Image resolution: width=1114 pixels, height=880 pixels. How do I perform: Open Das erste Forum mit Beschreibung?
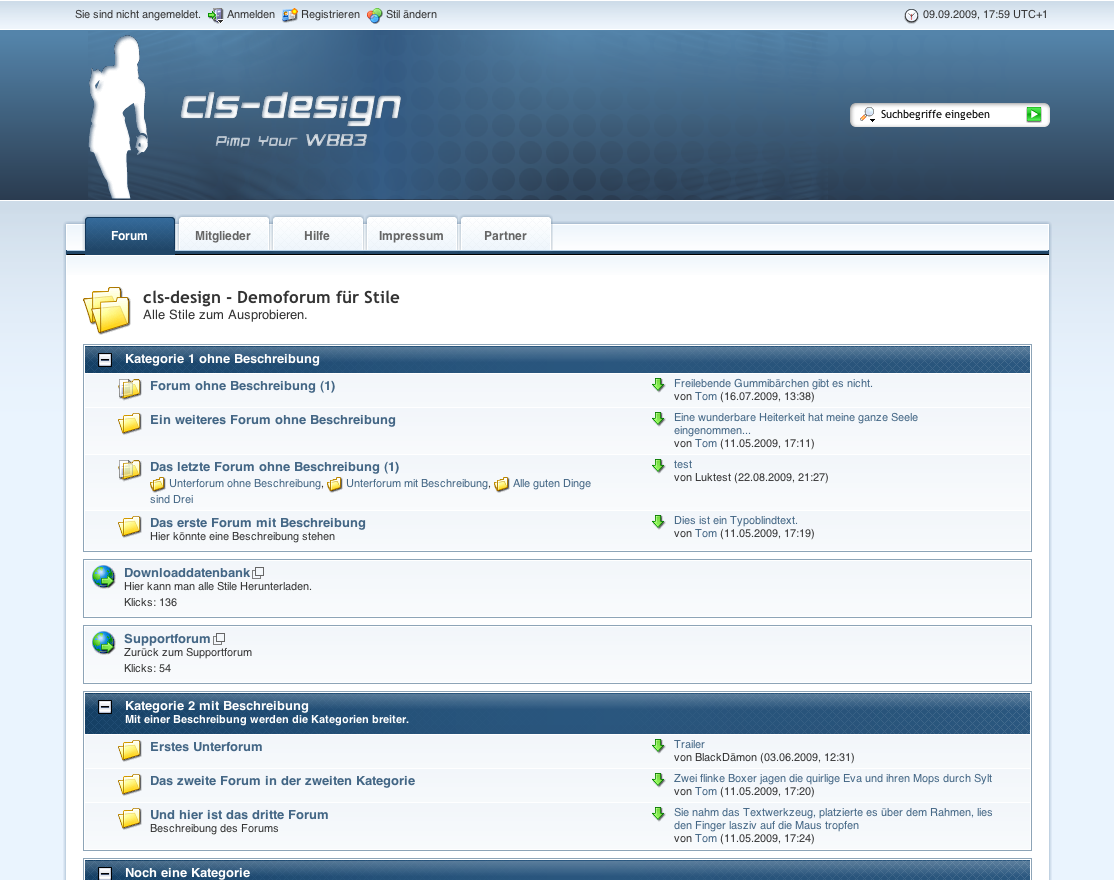pos(258,523)
